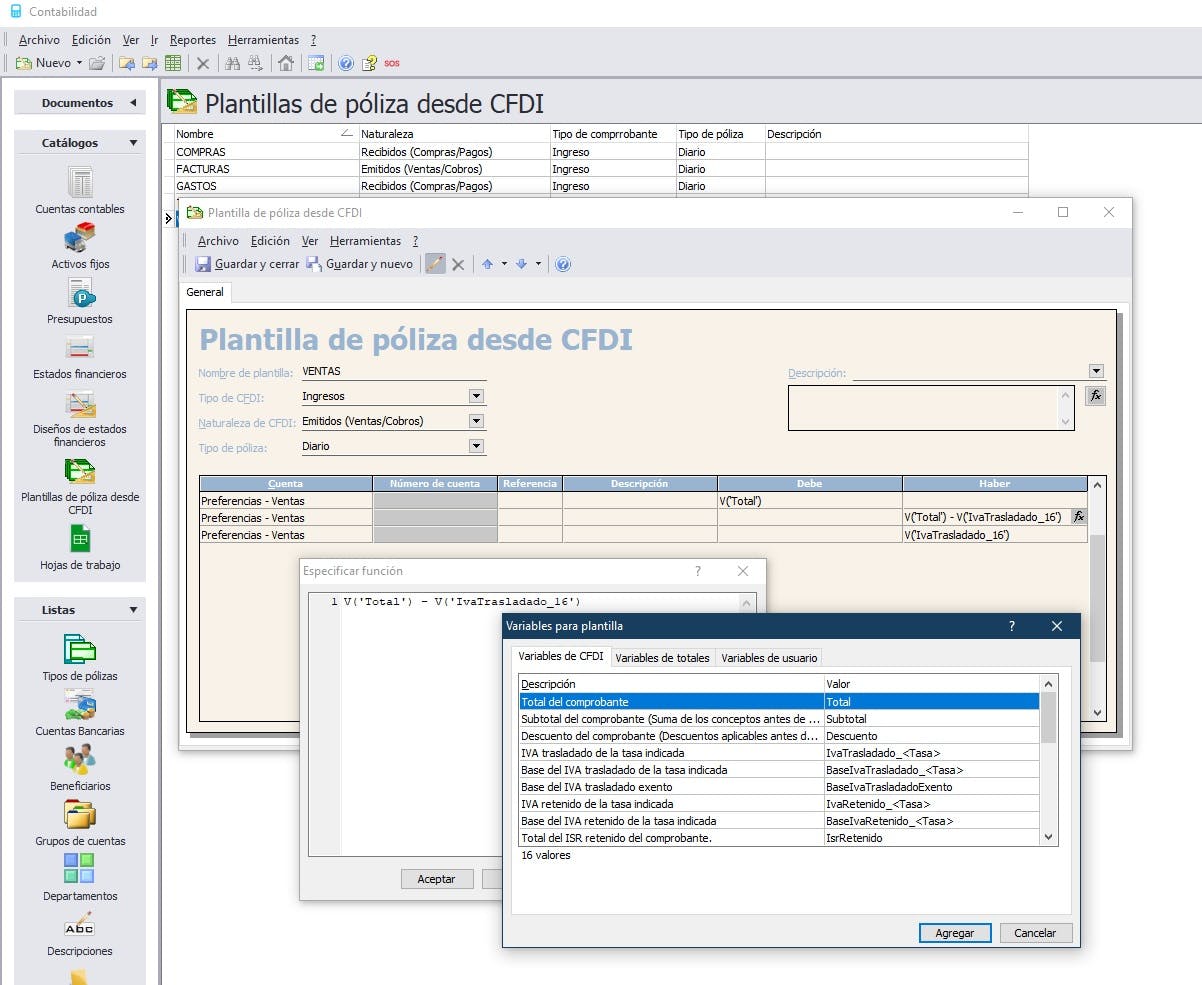Click the blue up arrow in template toolbar
The width and height of the screenshot is (1202, 985).
tap(488, 264)
